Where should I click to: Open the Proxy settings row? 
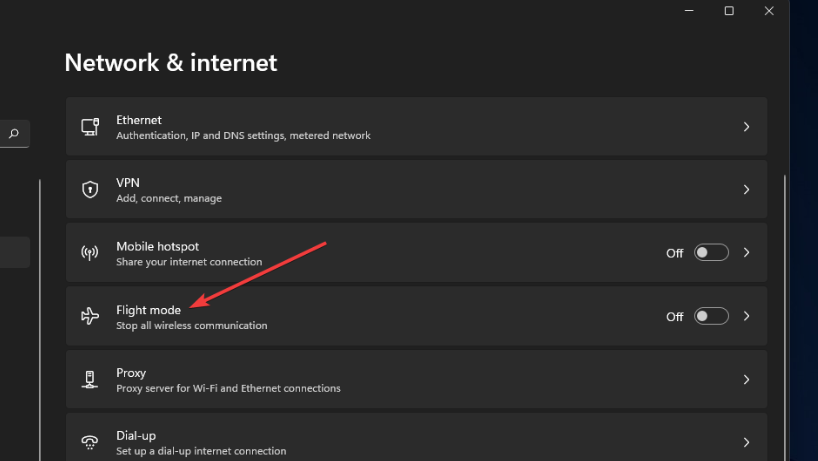coord(416,379)
